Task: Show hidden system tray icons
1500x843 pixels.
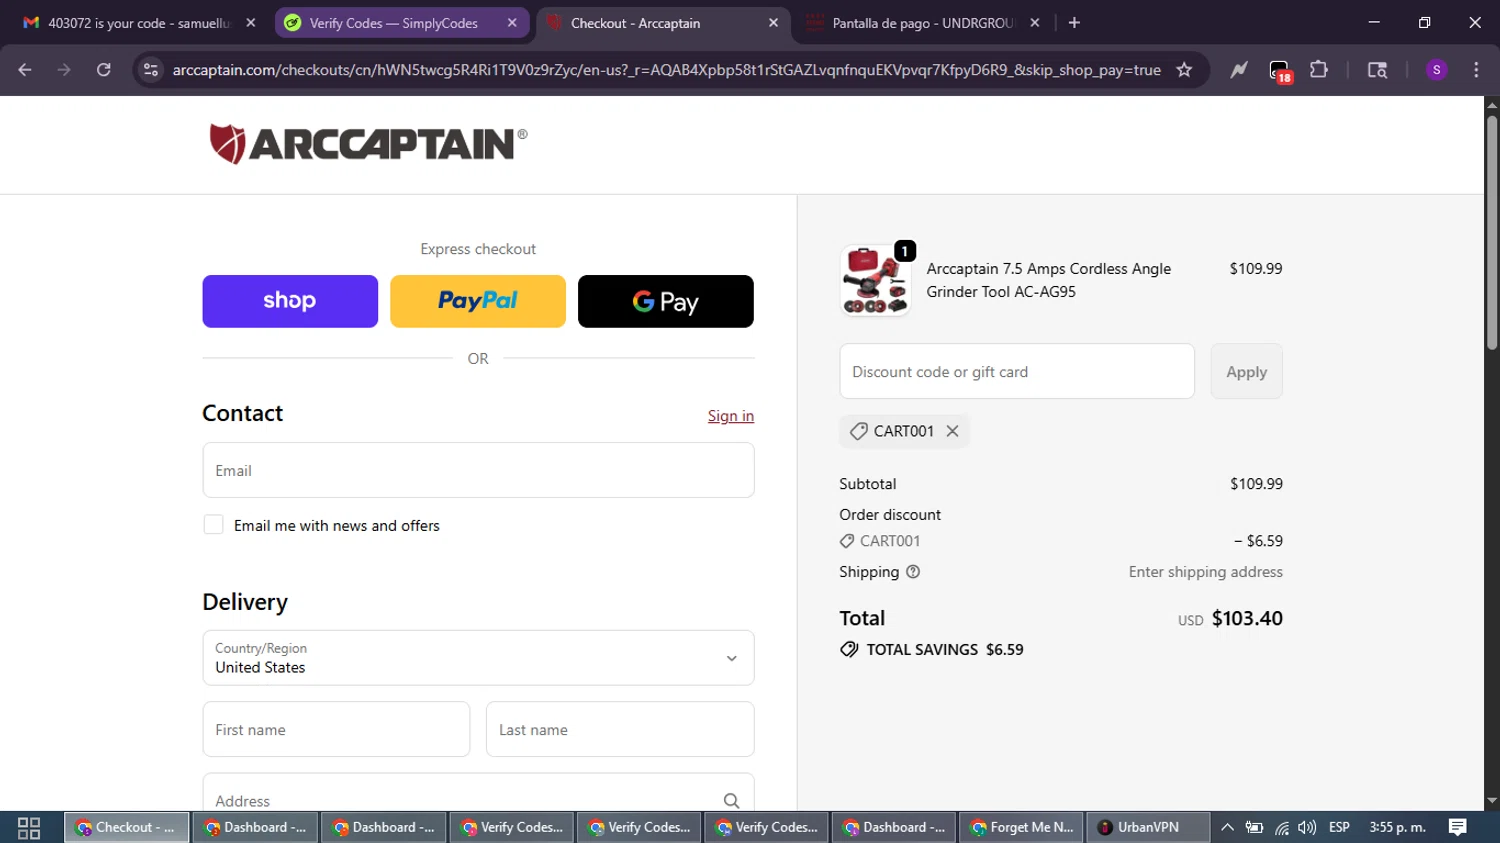Action: pyautogui.click(x=1227, y=828)
